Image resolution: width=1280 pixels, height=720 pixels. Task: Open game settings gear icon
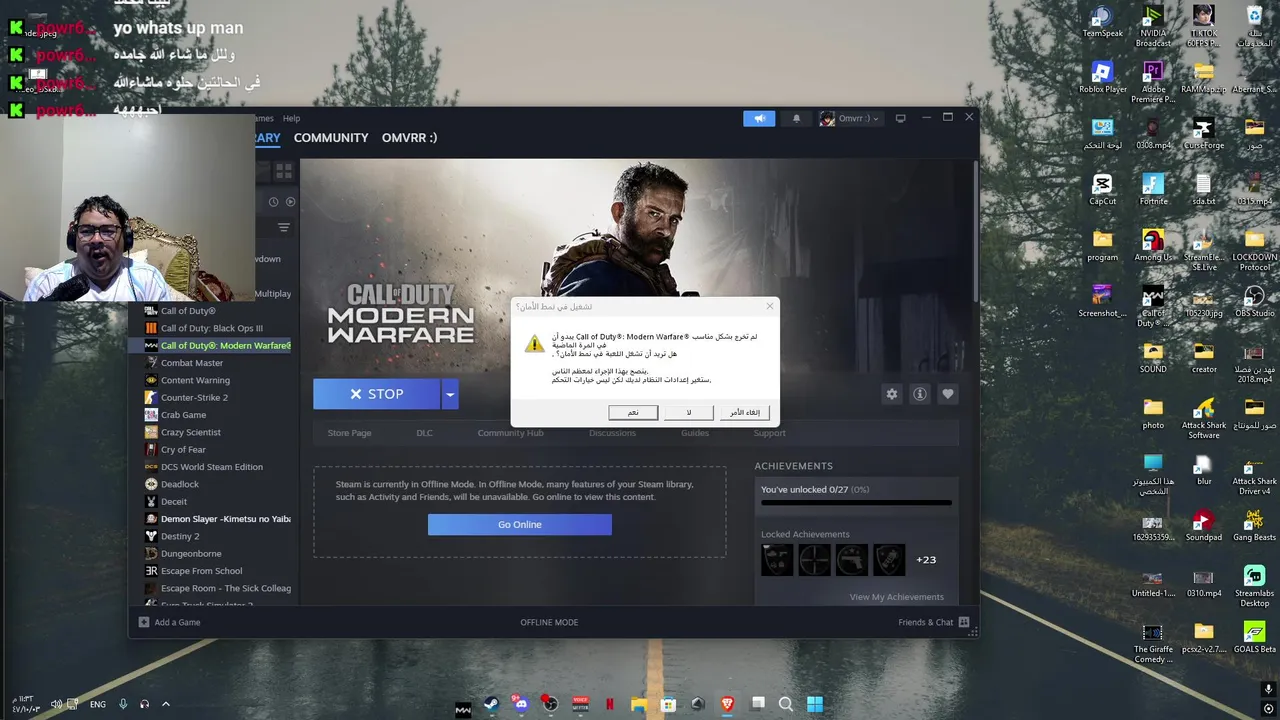pyautogui.click(x=891, y=394)
